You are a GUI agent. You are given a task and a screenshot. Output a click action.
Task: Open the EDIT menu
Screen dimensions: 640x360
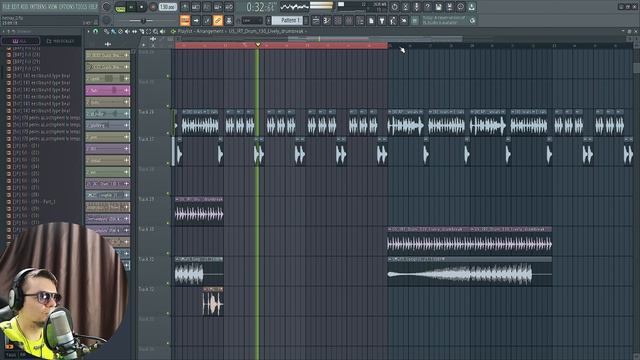pyautogui.click(x=15, y=7)
